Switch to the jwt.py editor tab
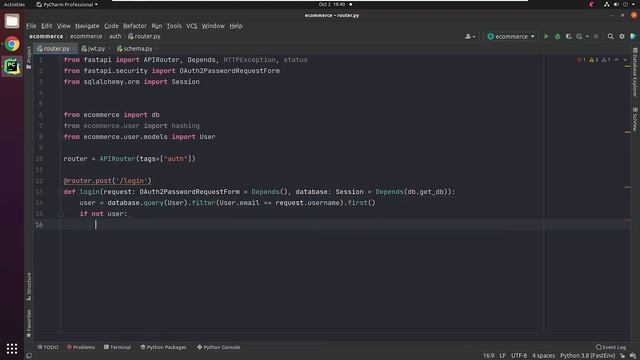The width and height of the screenshot is (640, 360). [x=95, y=48]
